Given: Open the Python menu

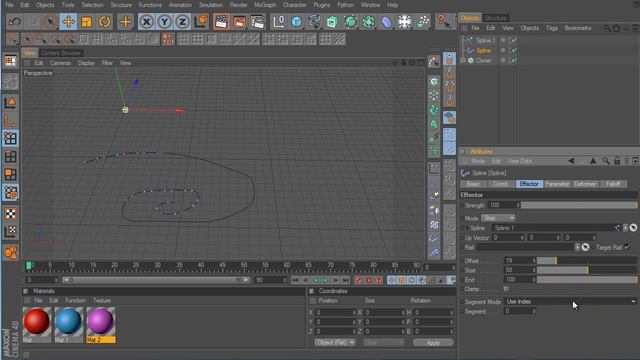Looking at the screenshot, I should point(345,5).
